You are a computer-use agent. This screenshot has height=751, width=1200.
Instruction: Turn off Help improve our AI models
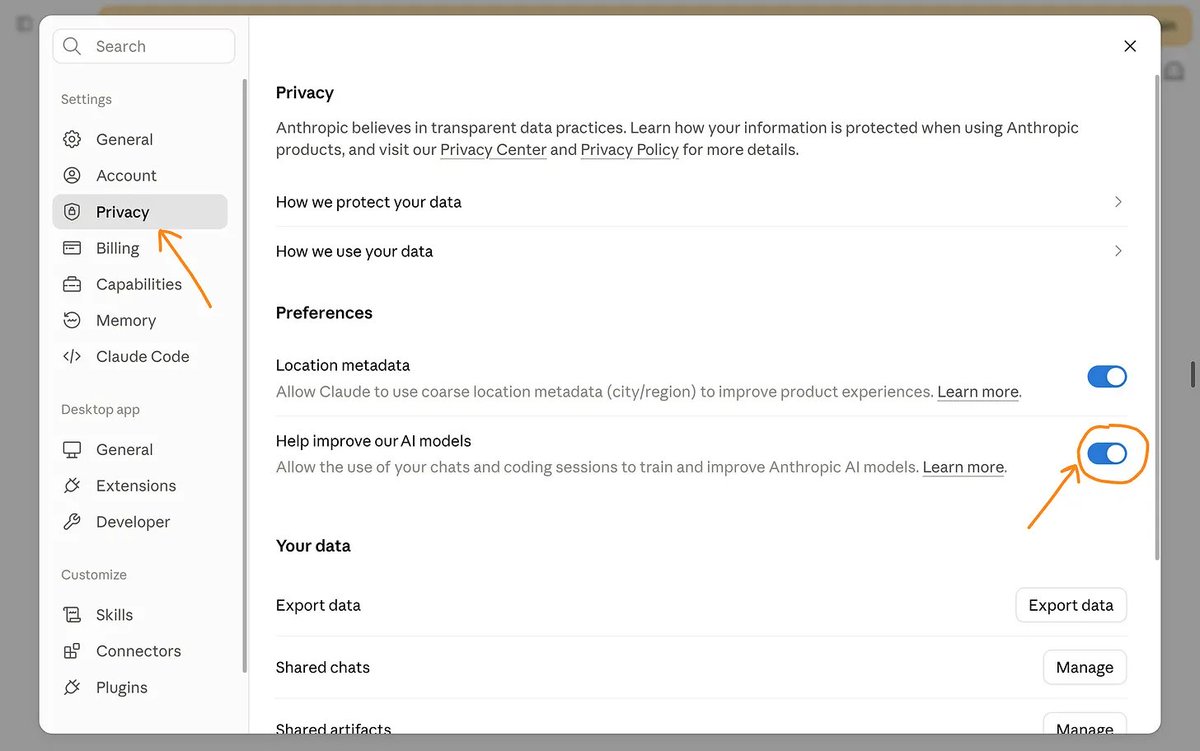pyautogui.click(x=1107, y=454)
